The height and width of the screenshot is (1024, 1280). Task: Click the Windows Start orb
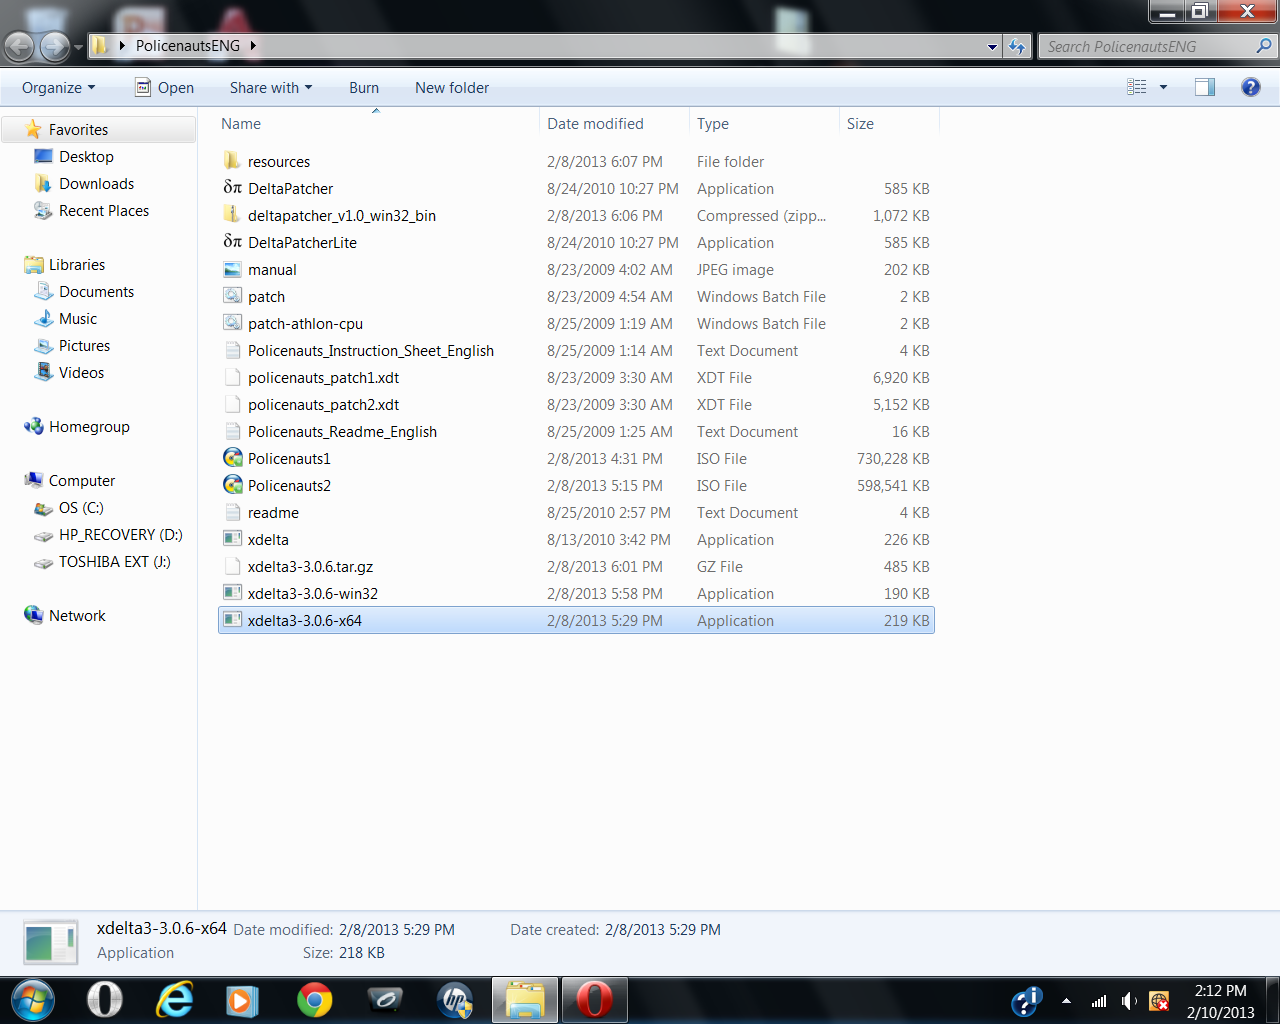click(32, 1000)
